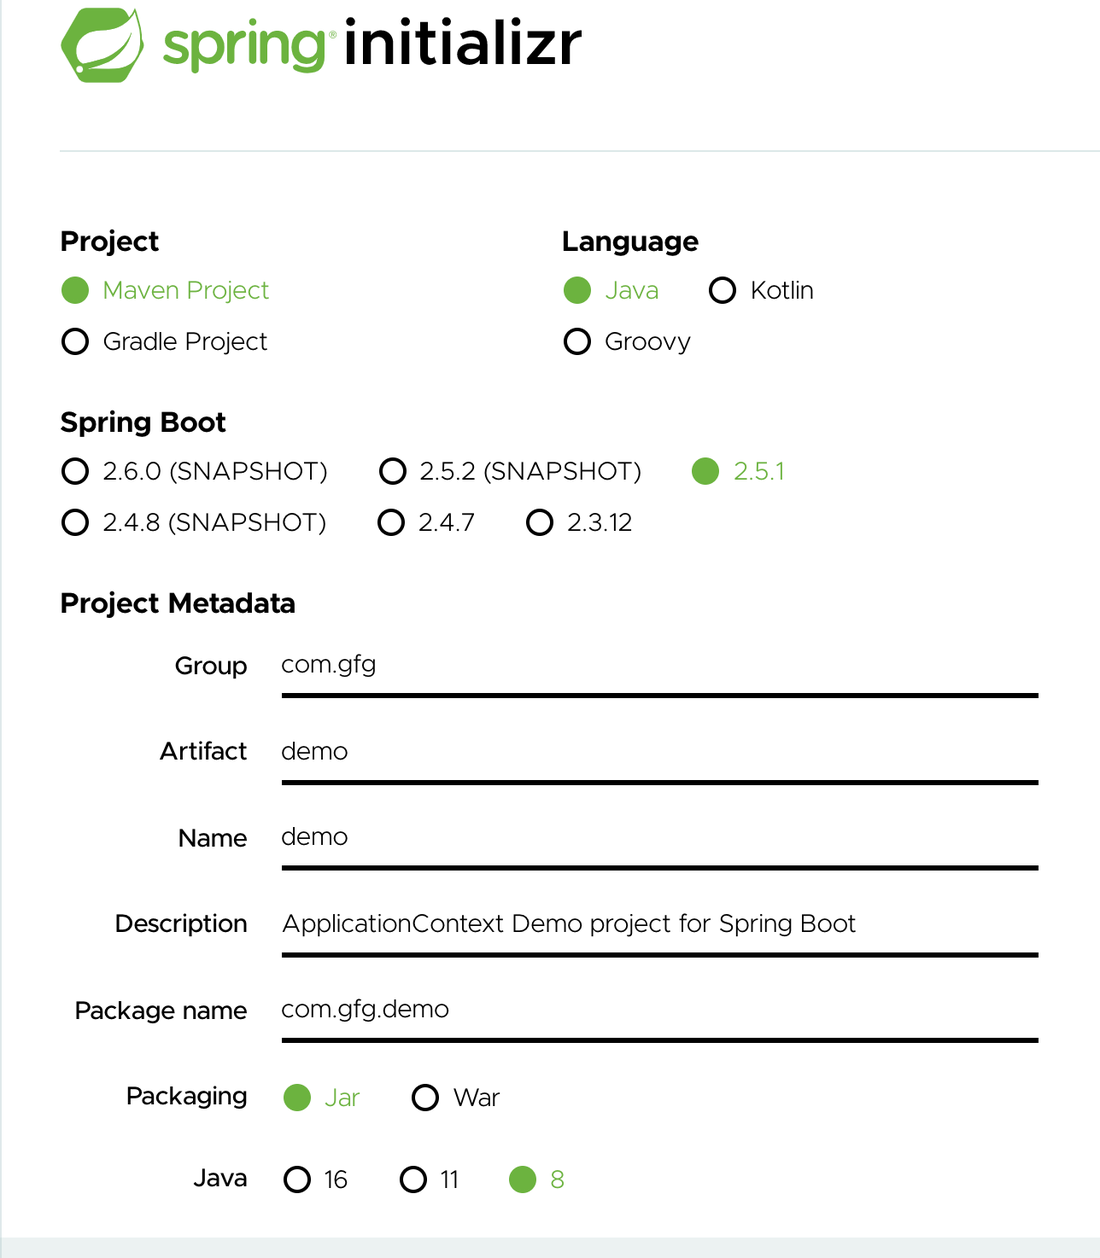Select Java version 16

point(298,1180)
